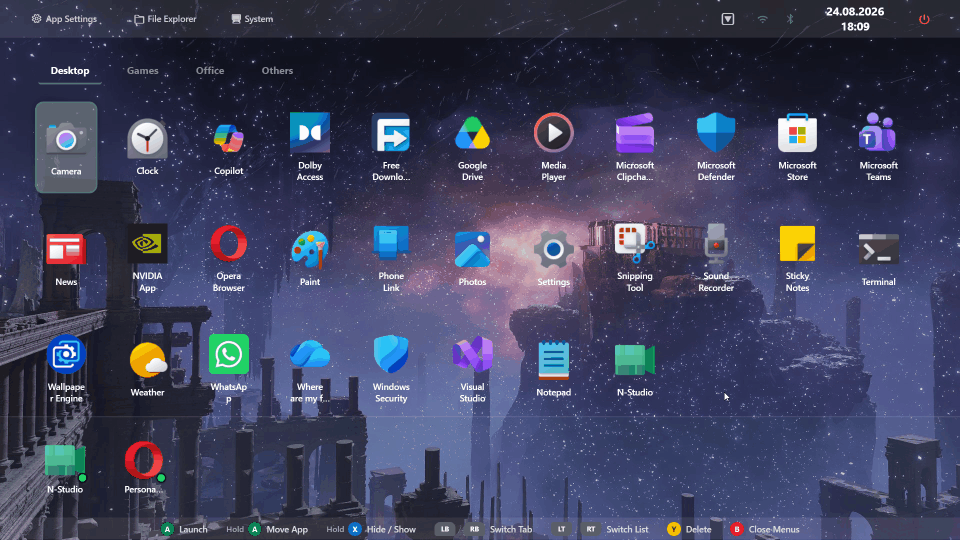Open Dolby Access
960x540 pixels.
pyautogui.click(x=310, y=148)
